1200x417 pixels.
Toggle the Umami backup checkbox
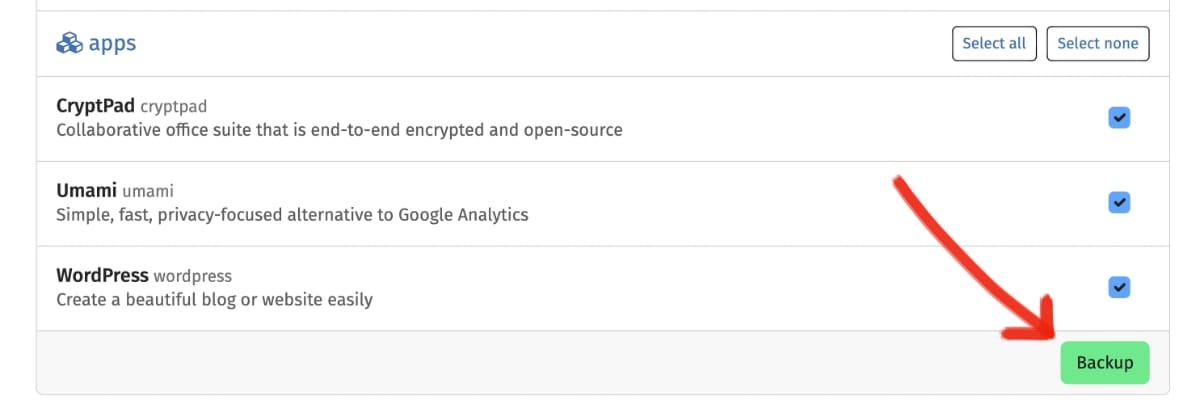click(1119, 202)
